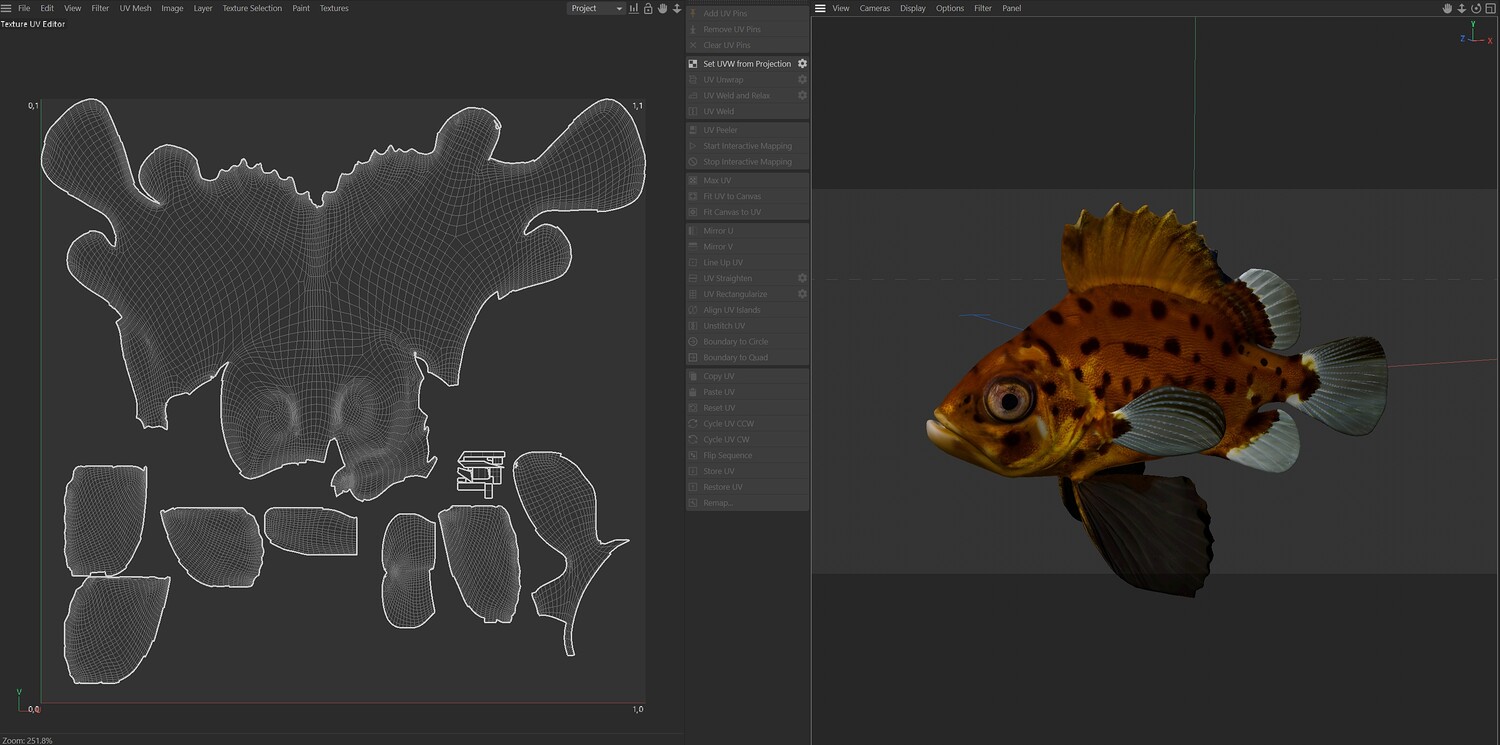The height and width of the screenshot is (745, 1500).
Task: Open the 3D viewport View menu
Action: pyautogui.click(x=841, y=8)
